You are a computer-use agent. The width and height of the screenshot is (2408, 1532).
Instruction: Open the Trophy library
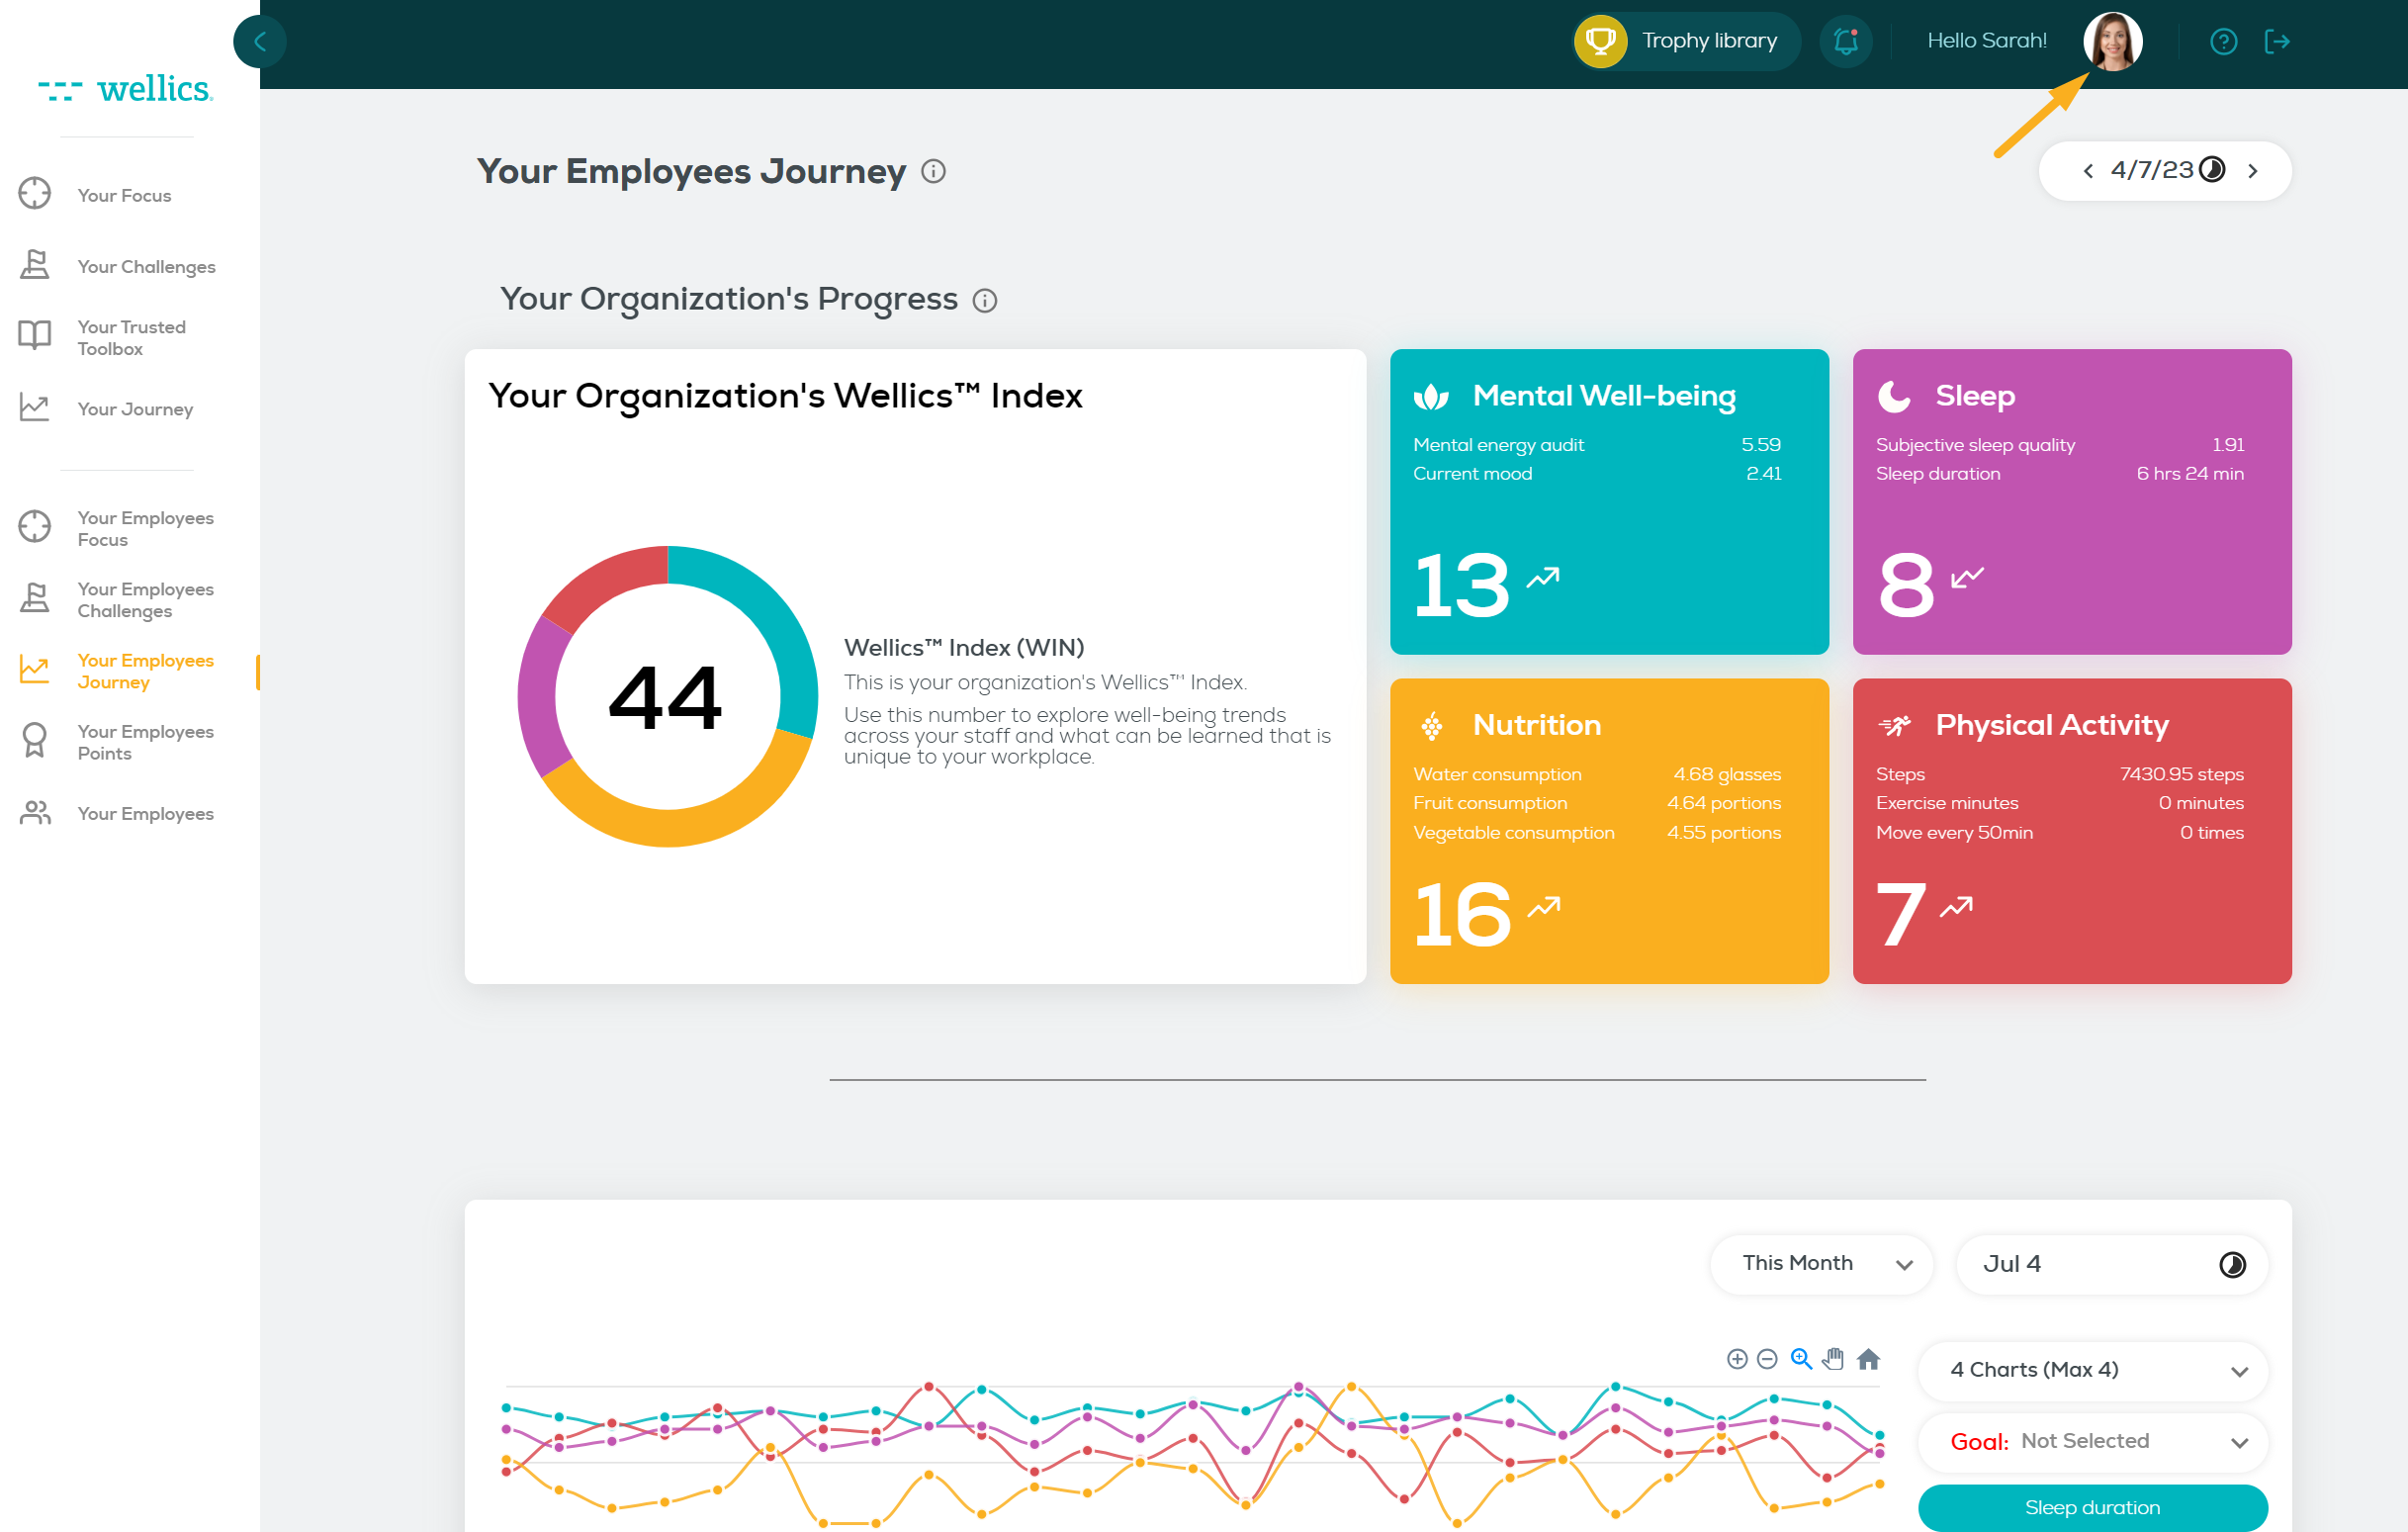pos(1684,41)
